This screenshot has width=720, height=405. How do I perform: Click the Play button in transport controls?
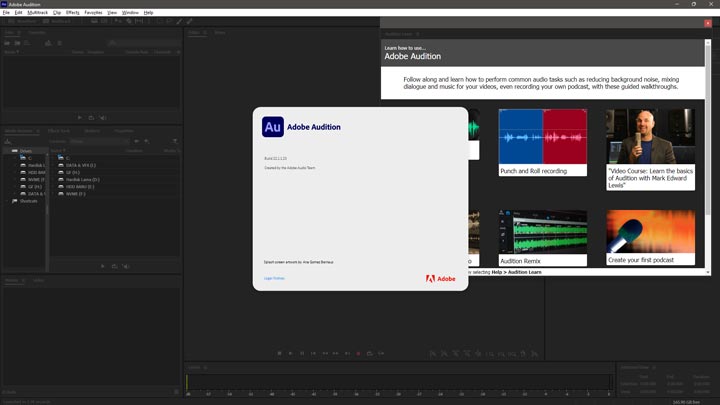click(290, 353)
